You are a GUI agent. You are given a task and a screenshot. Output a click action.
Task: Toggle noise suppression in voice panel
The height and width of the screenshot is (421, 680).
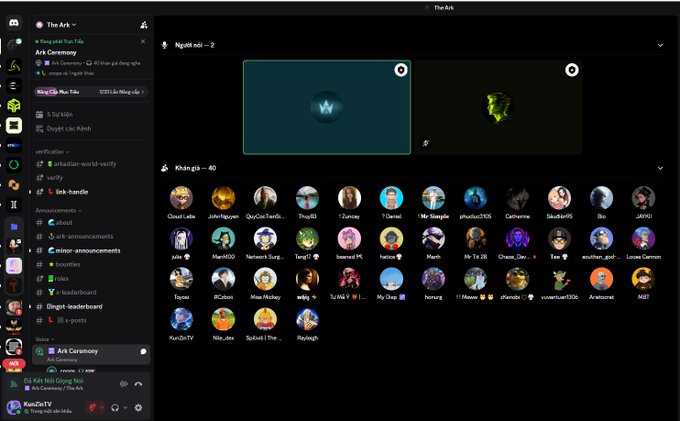pyautogui.click(x=124, y=384)
